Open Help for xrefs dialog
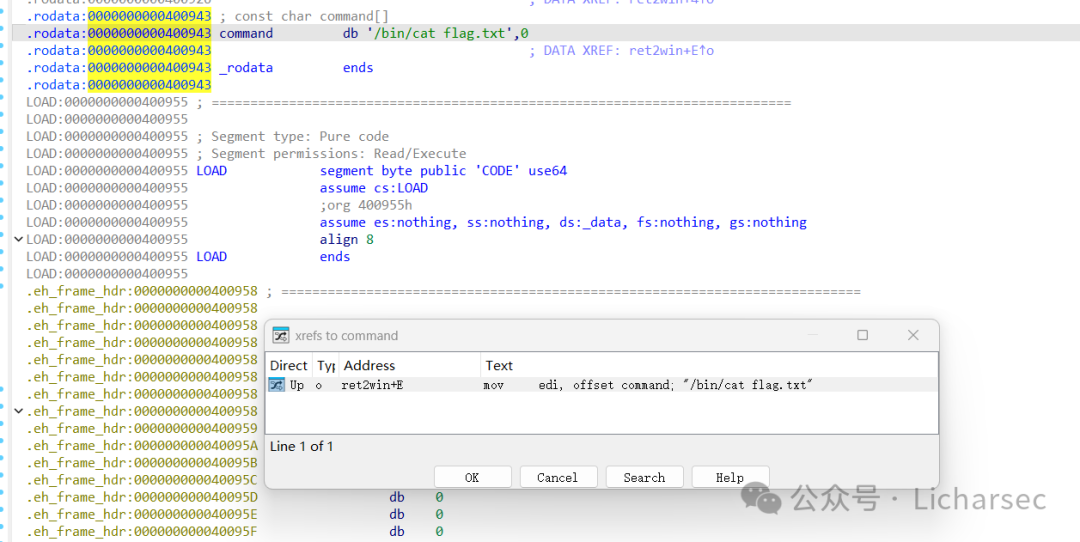 [729, 477]
